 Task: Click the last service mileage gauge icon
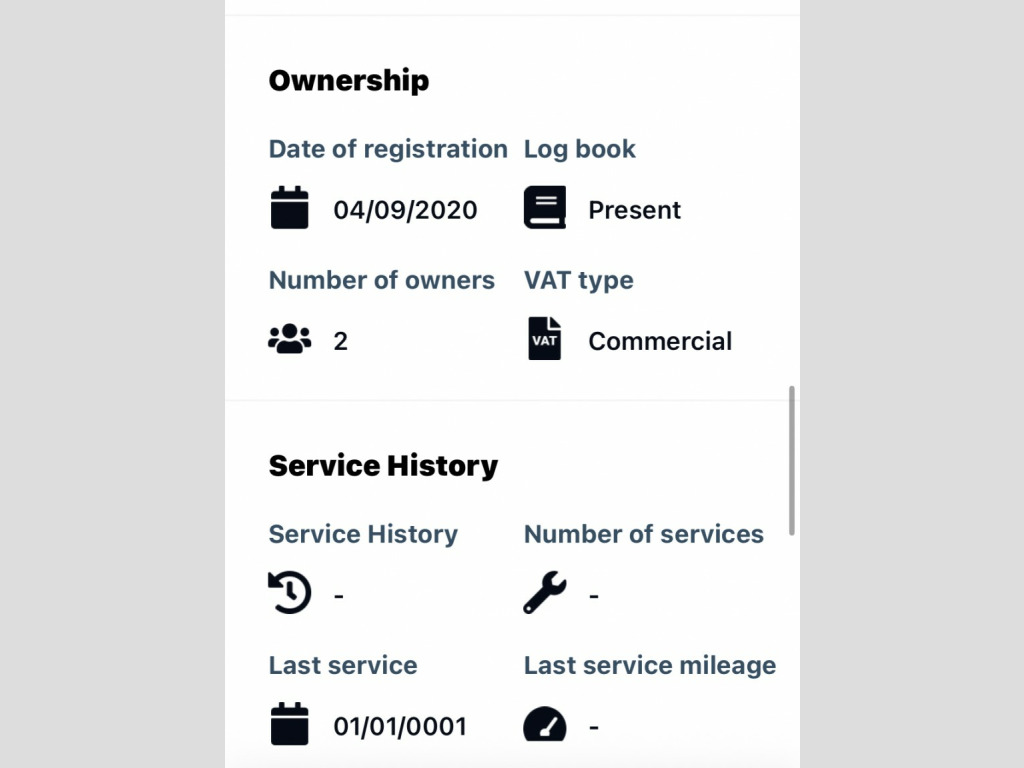[544, 725]
